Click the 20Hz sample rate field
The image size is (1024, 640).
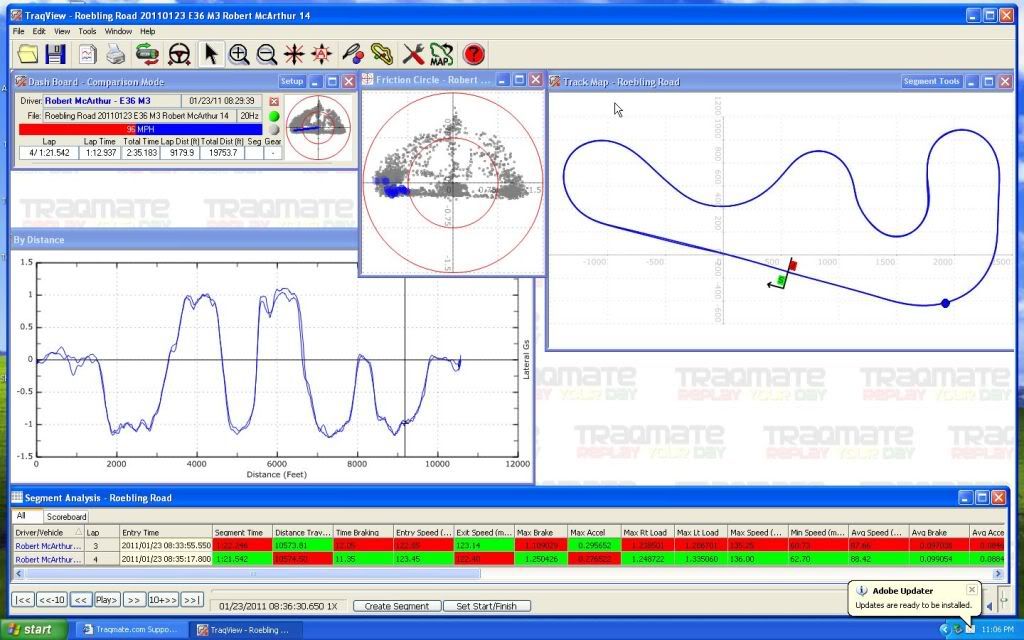coord(249,116)
